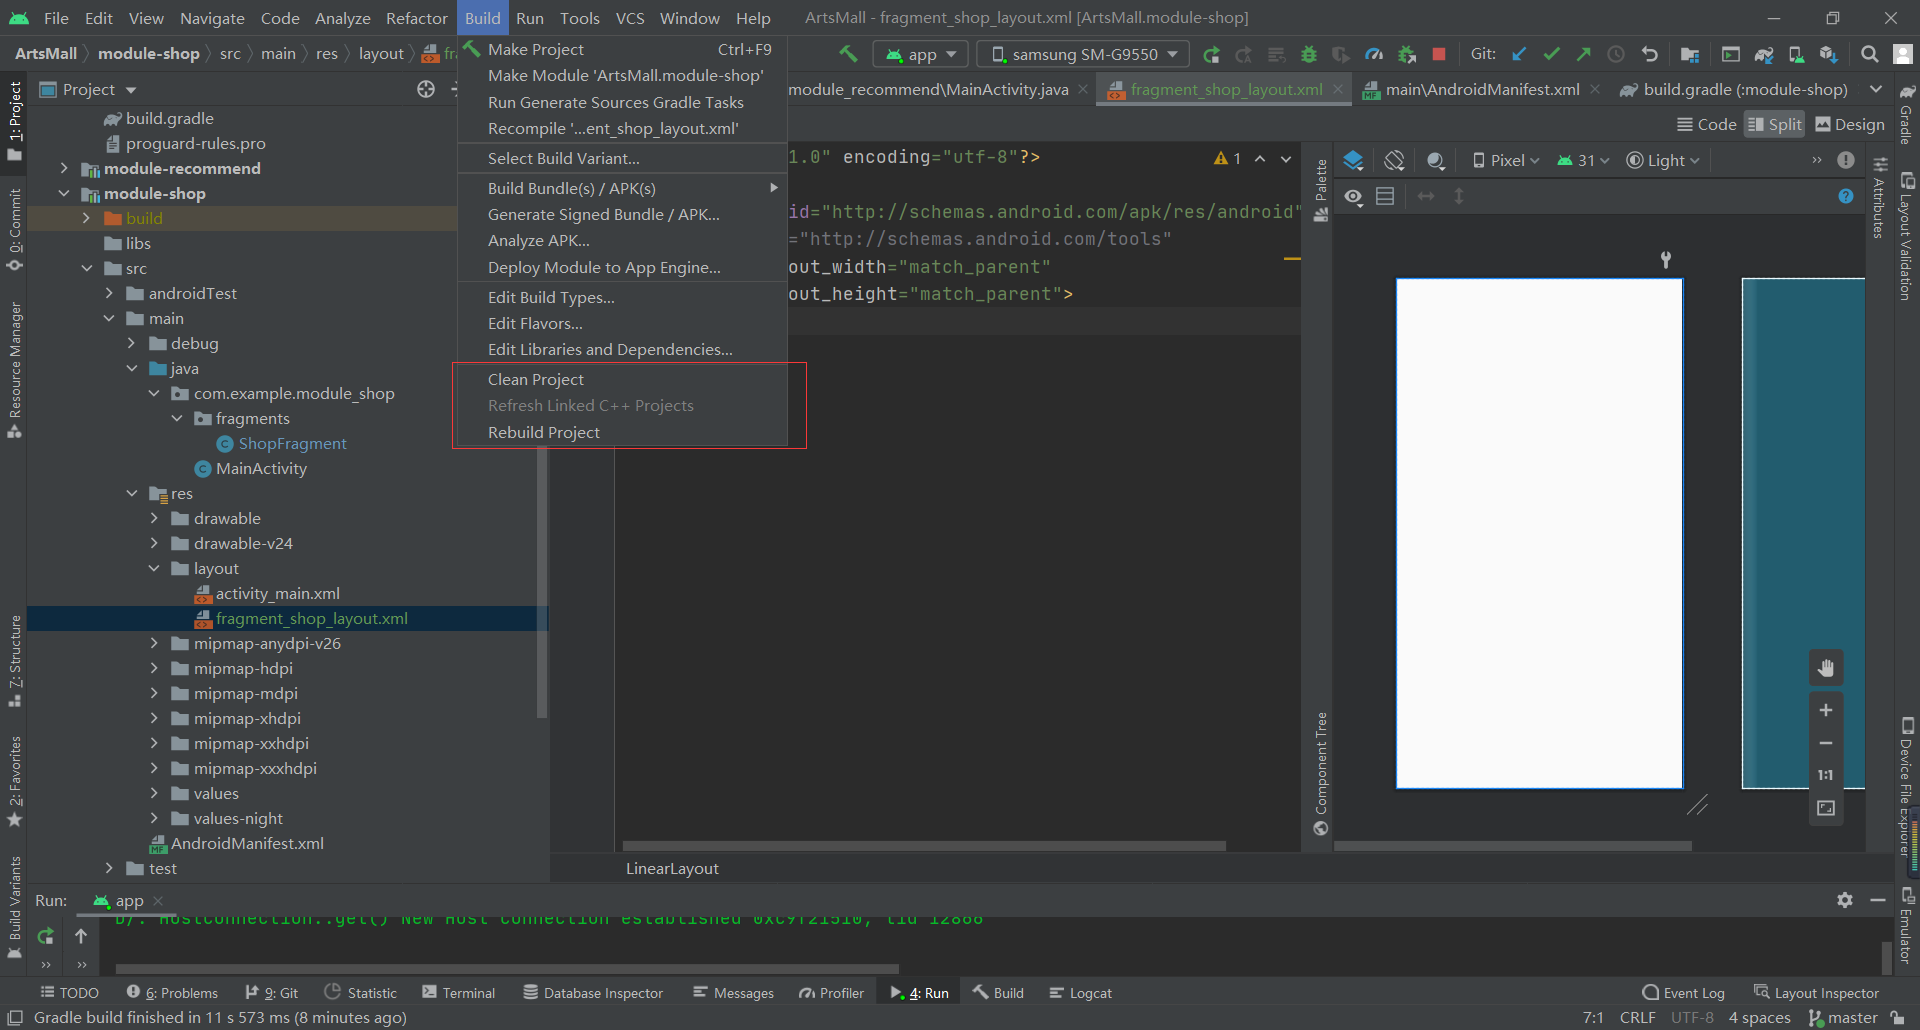Click the green Debug bug icon
This screenshot has height=1030, width=1920.
click(x=1308, y=54)
